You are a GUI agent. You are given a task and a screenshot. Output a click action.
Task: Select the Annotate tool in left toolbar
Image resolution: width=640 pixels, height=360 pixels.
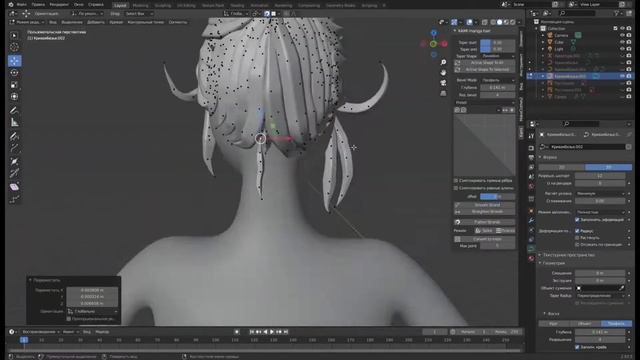14,110
